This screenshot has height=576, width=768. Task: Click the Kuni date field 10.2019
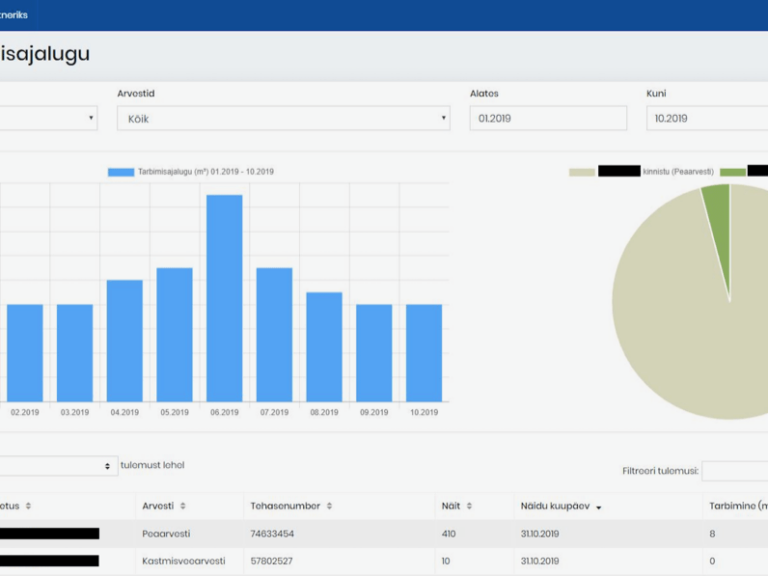tap(706, 118)
